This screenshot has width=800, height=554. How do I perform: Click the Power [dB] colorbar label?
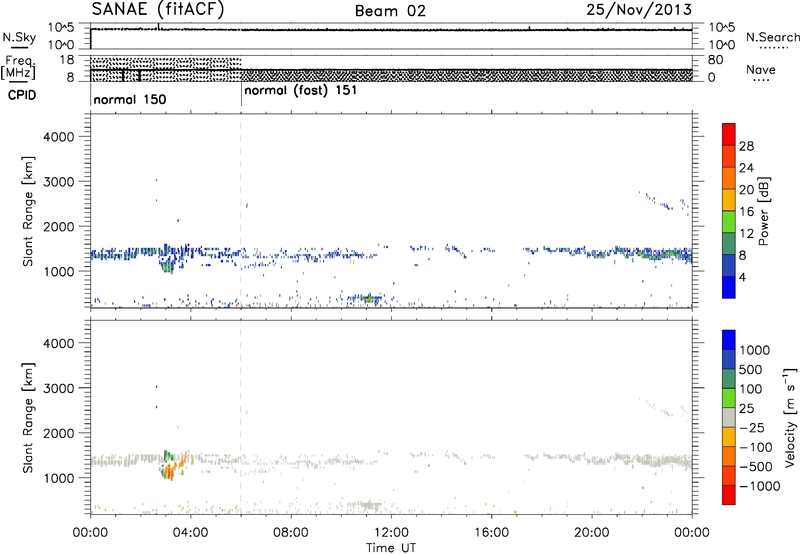[x=763, y=211]
